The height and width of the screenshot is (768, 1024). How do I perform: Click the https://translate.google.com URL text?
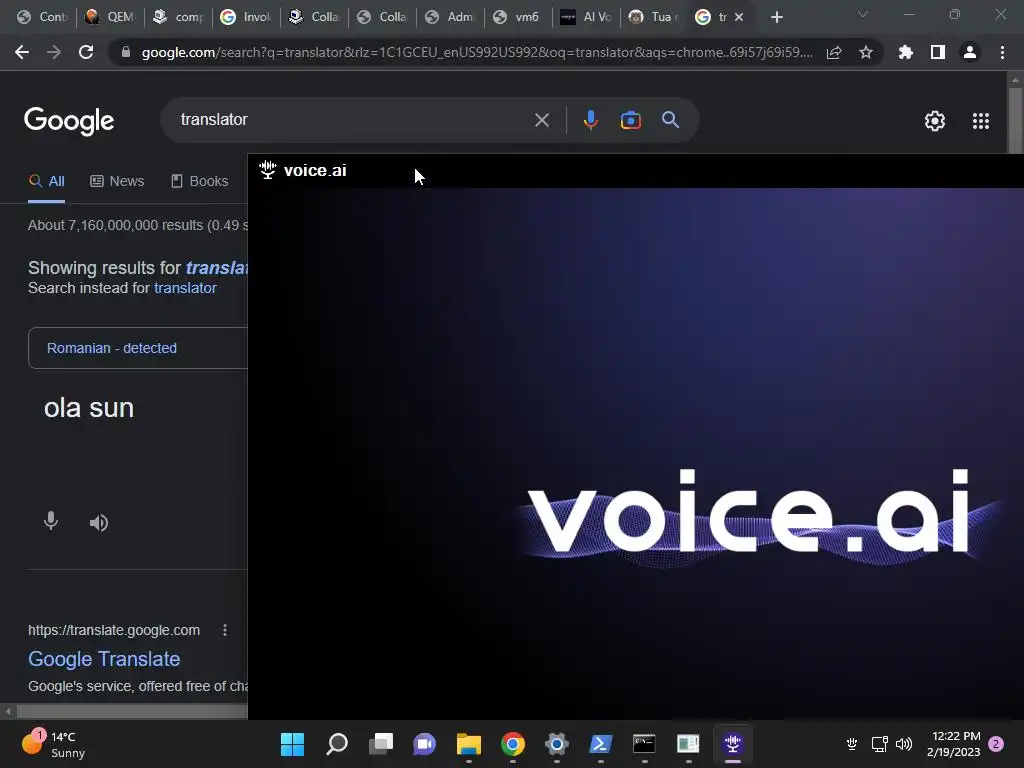point(114,630)
